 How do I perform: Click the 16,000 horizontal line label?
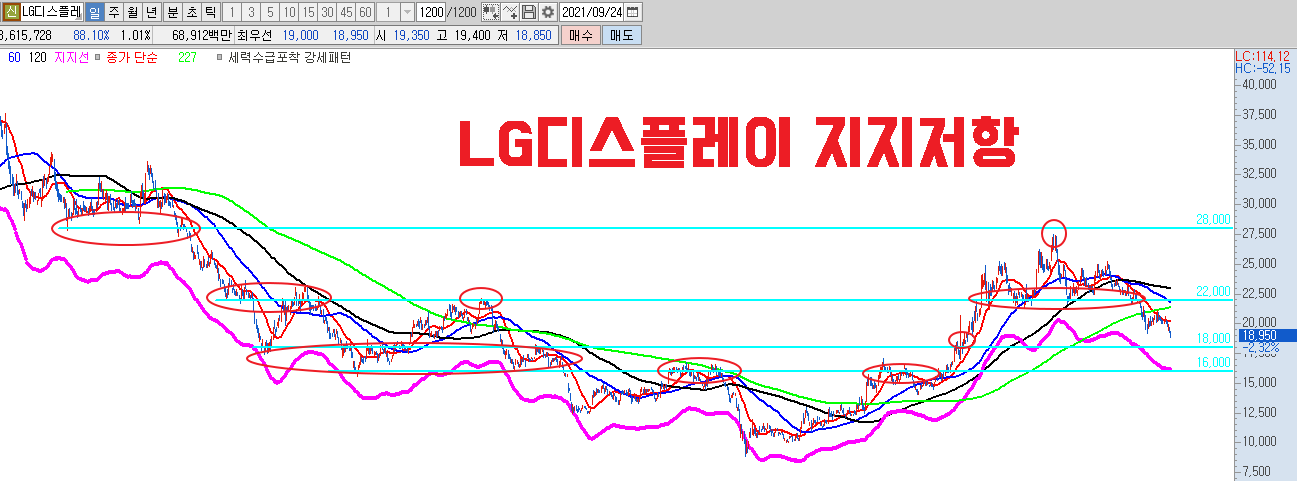[x=1214, y=362]
